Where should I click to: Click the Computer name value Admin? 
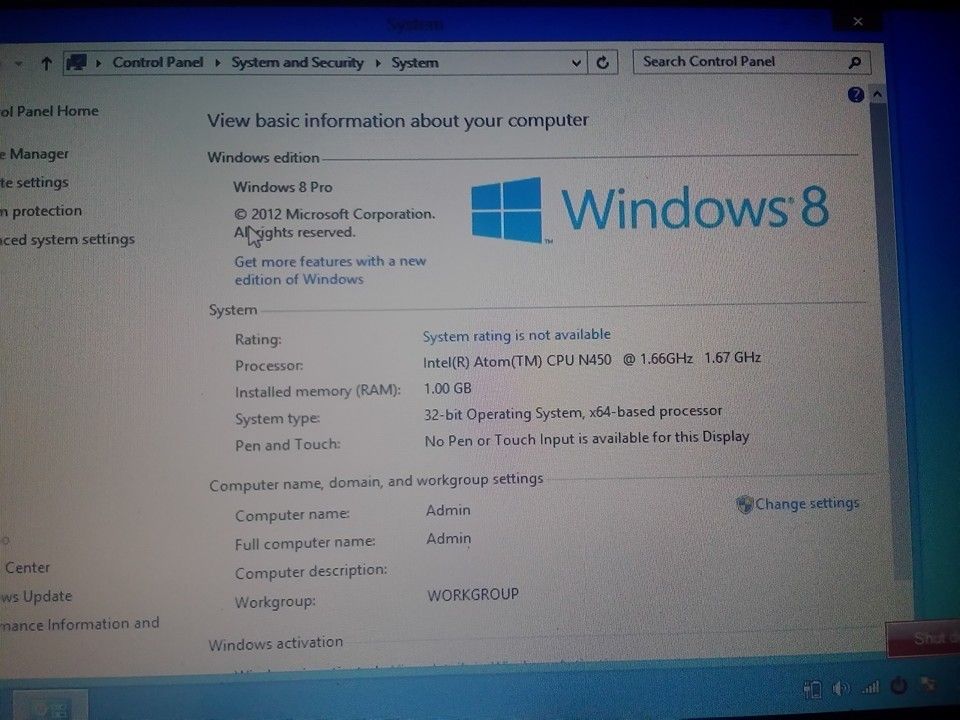click(448, 510)
